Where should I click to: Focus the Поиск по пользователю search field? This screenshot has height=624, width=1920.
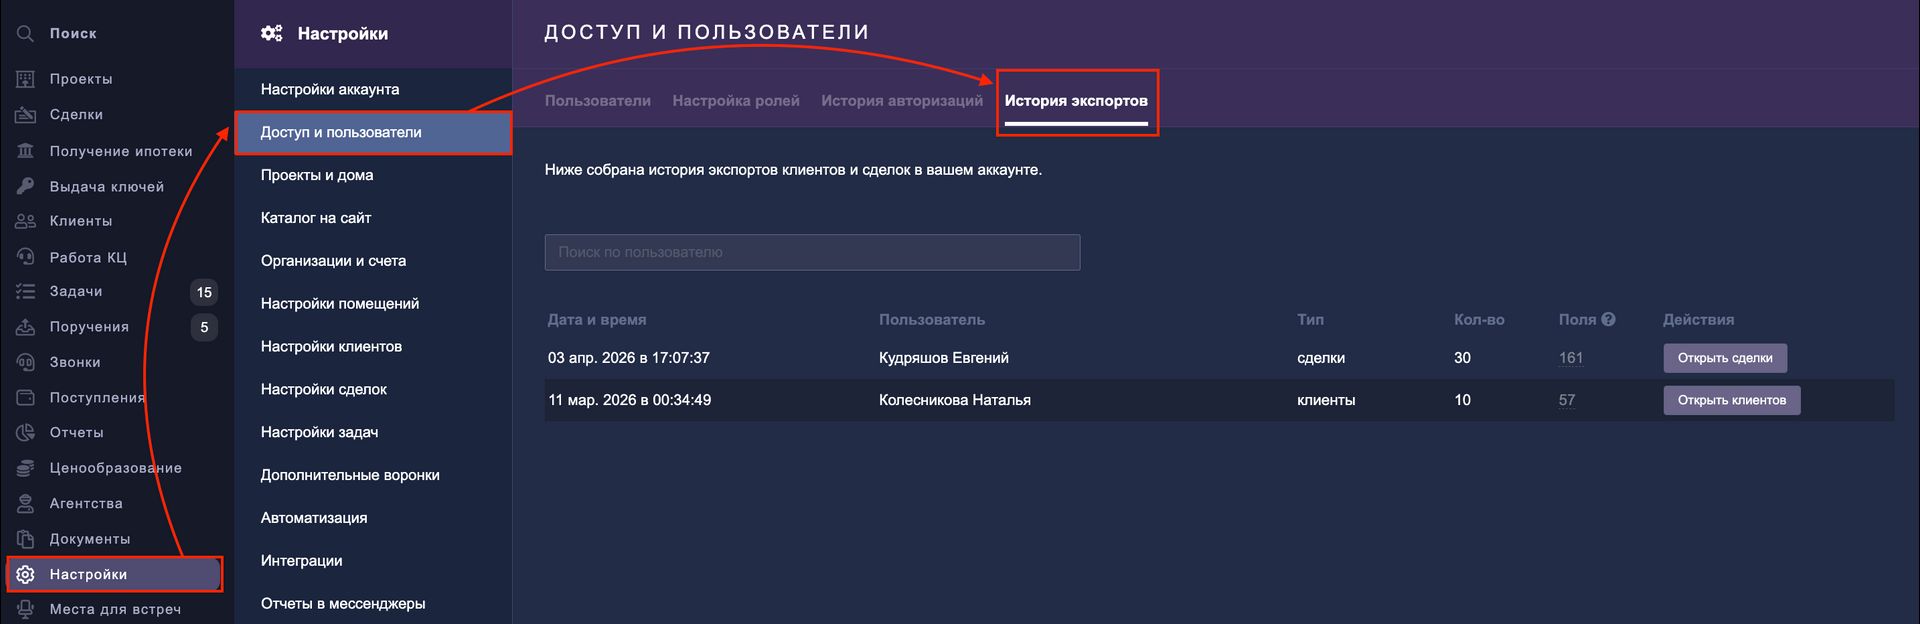(812, 252)
